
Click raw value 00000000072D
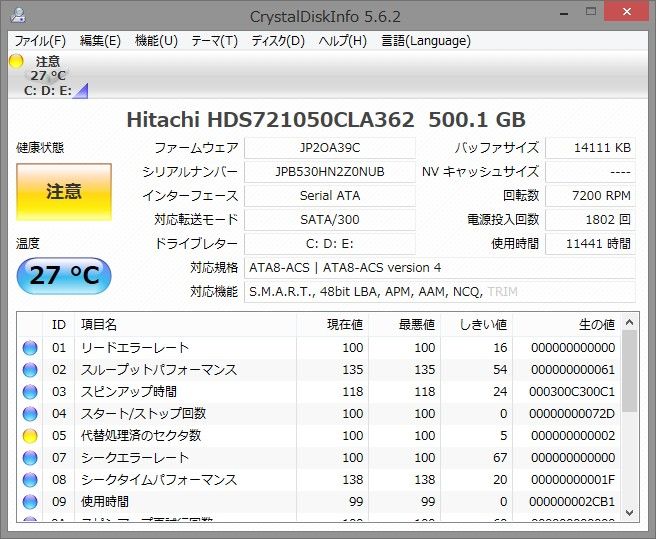pyautogui.click(x=572, y=414)
